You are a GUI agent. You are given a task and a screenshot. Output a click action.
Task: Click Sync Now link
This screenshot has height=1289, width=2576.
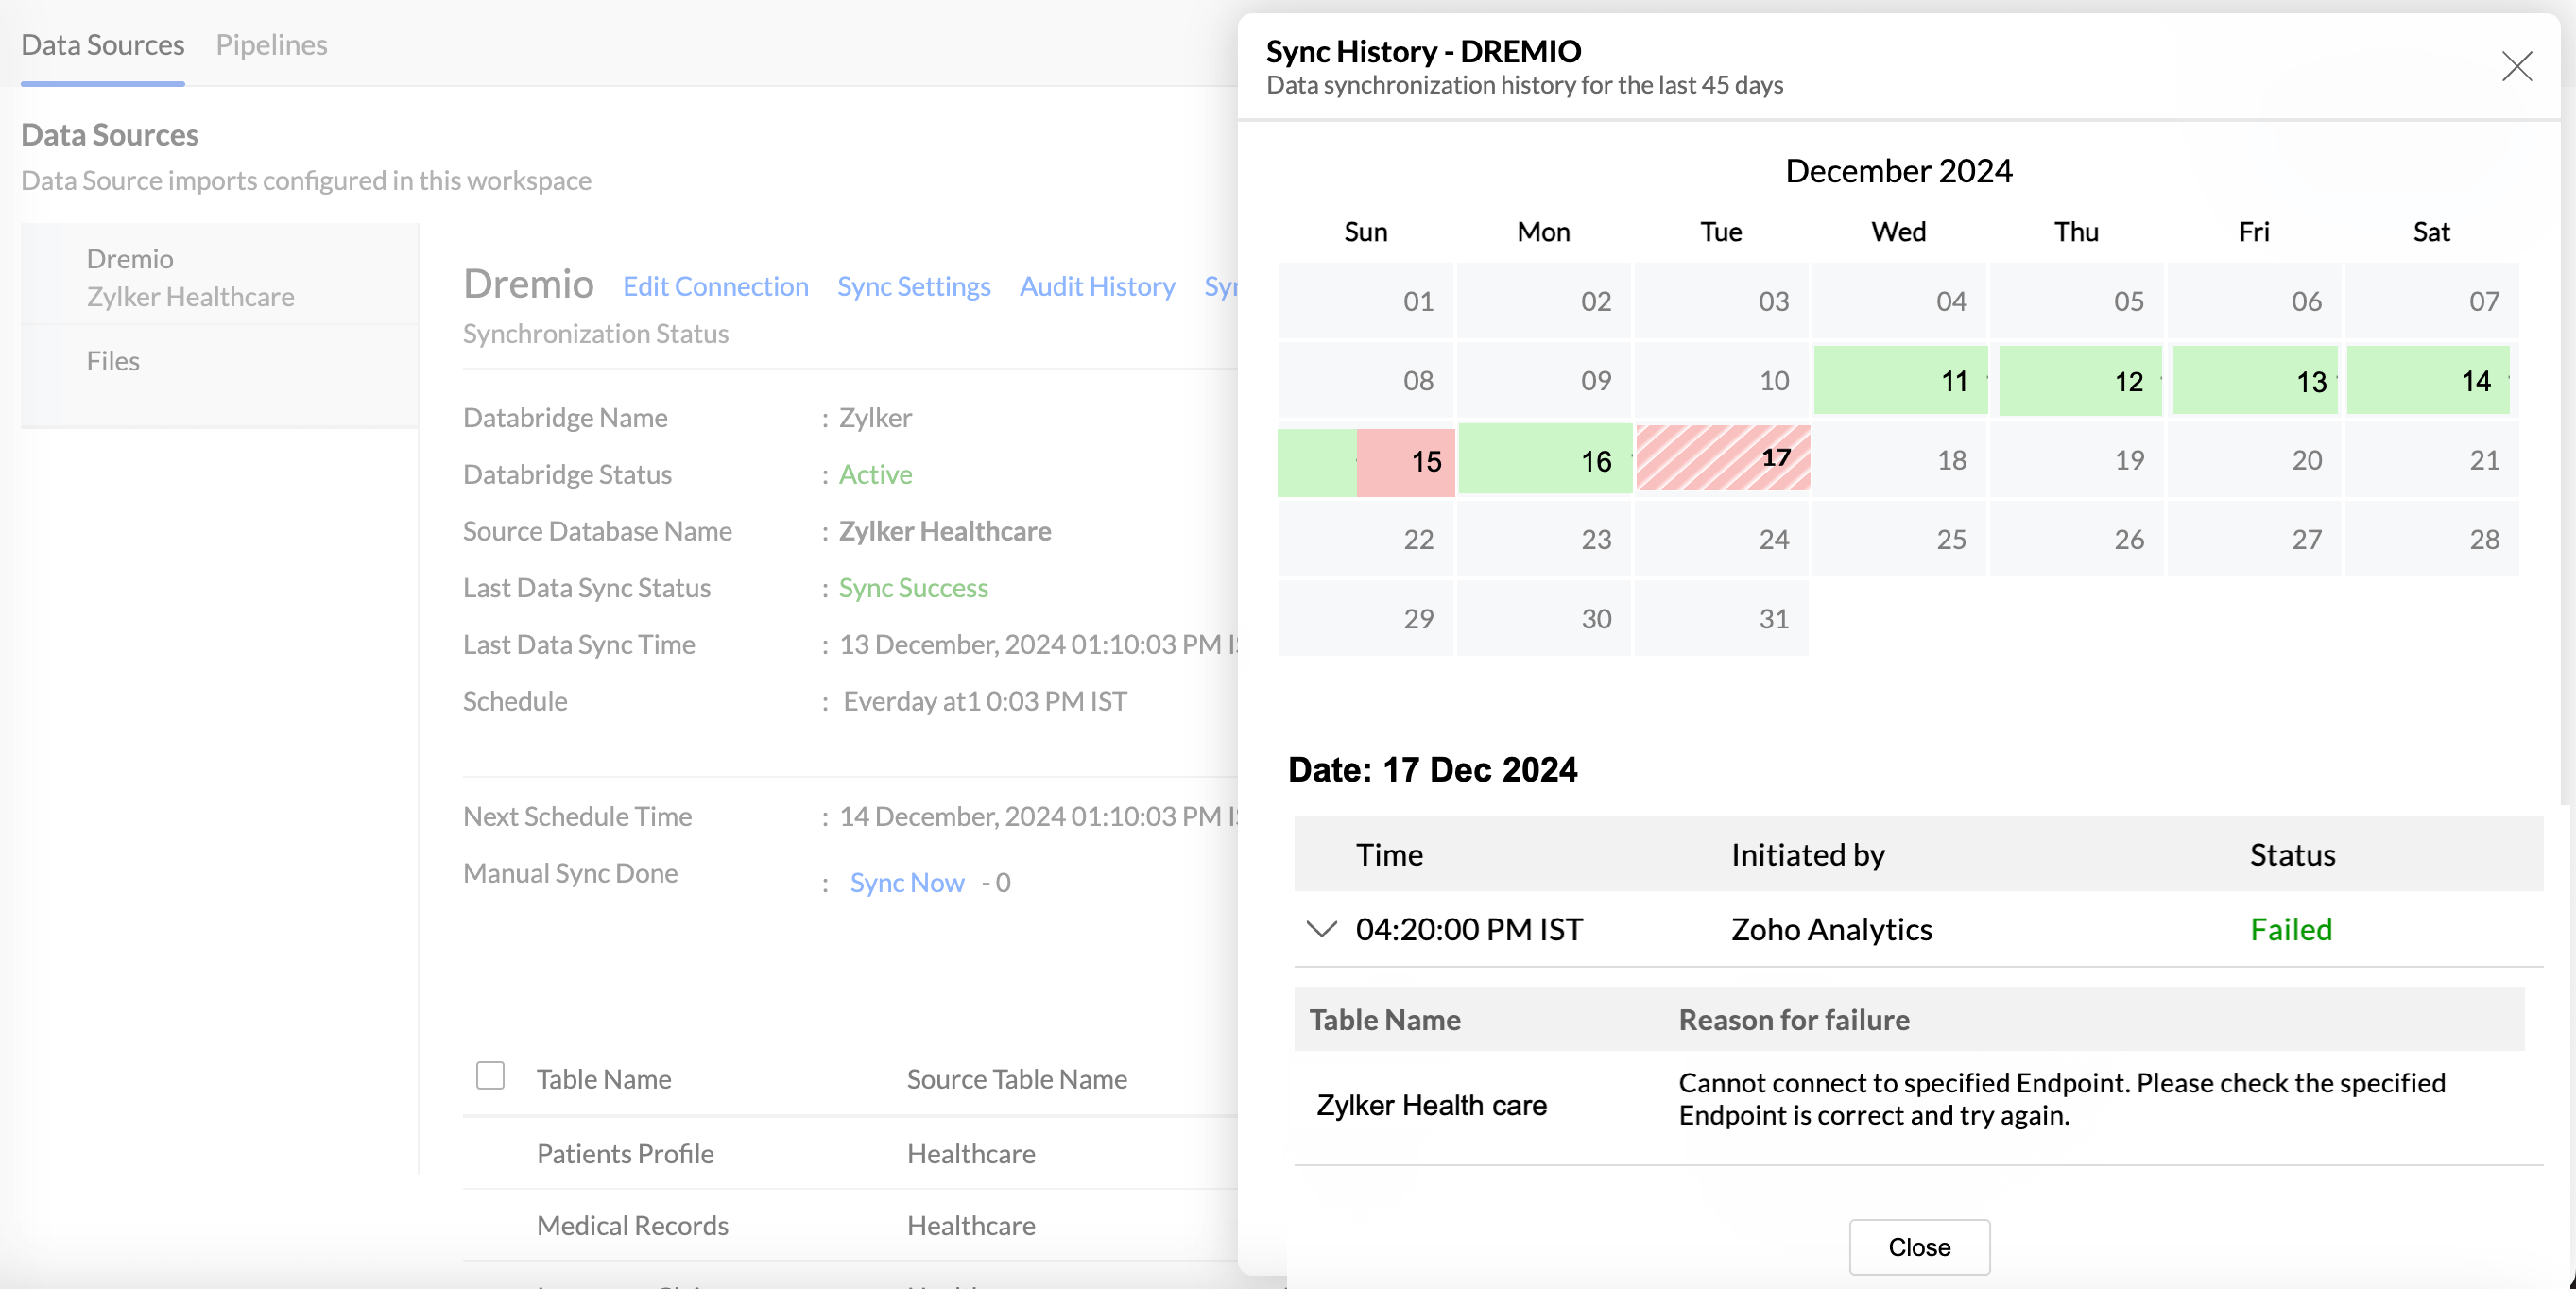coord(906,882)
